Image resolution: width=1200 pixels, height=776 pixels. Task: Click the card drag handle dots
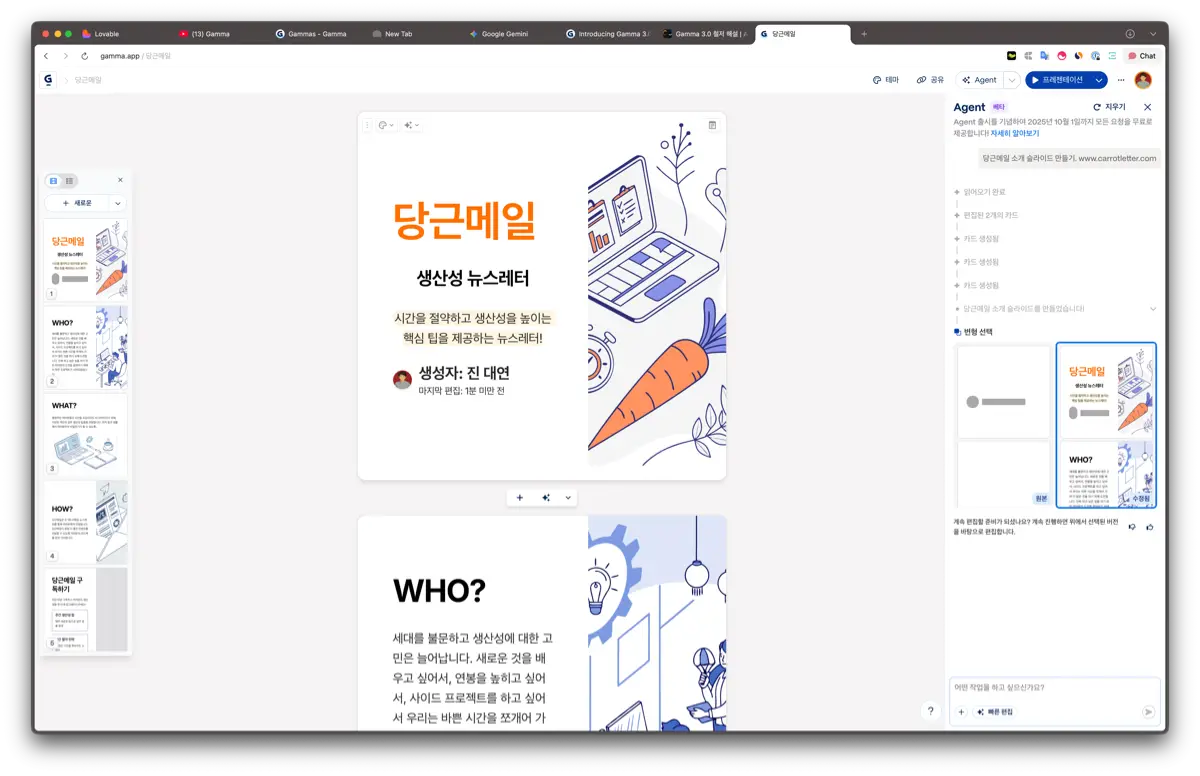pyautogui.click(x=367, y=125)
